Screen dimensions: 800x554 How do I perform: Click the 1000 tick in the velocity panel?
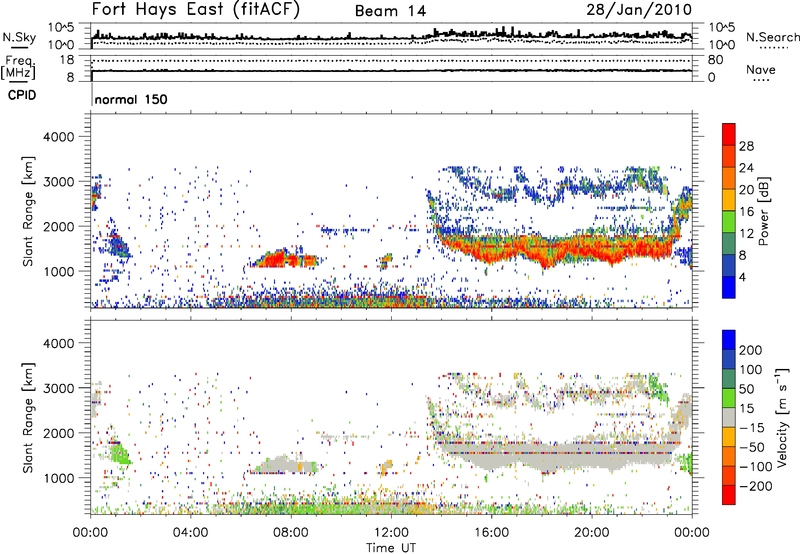58,478
